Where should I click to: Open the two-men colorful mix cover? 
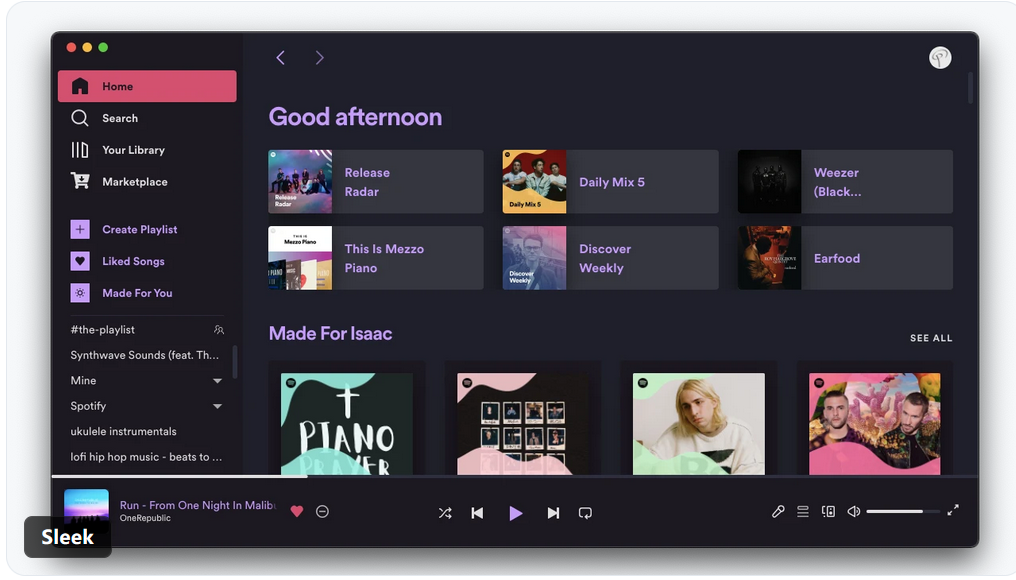point(874,424)
